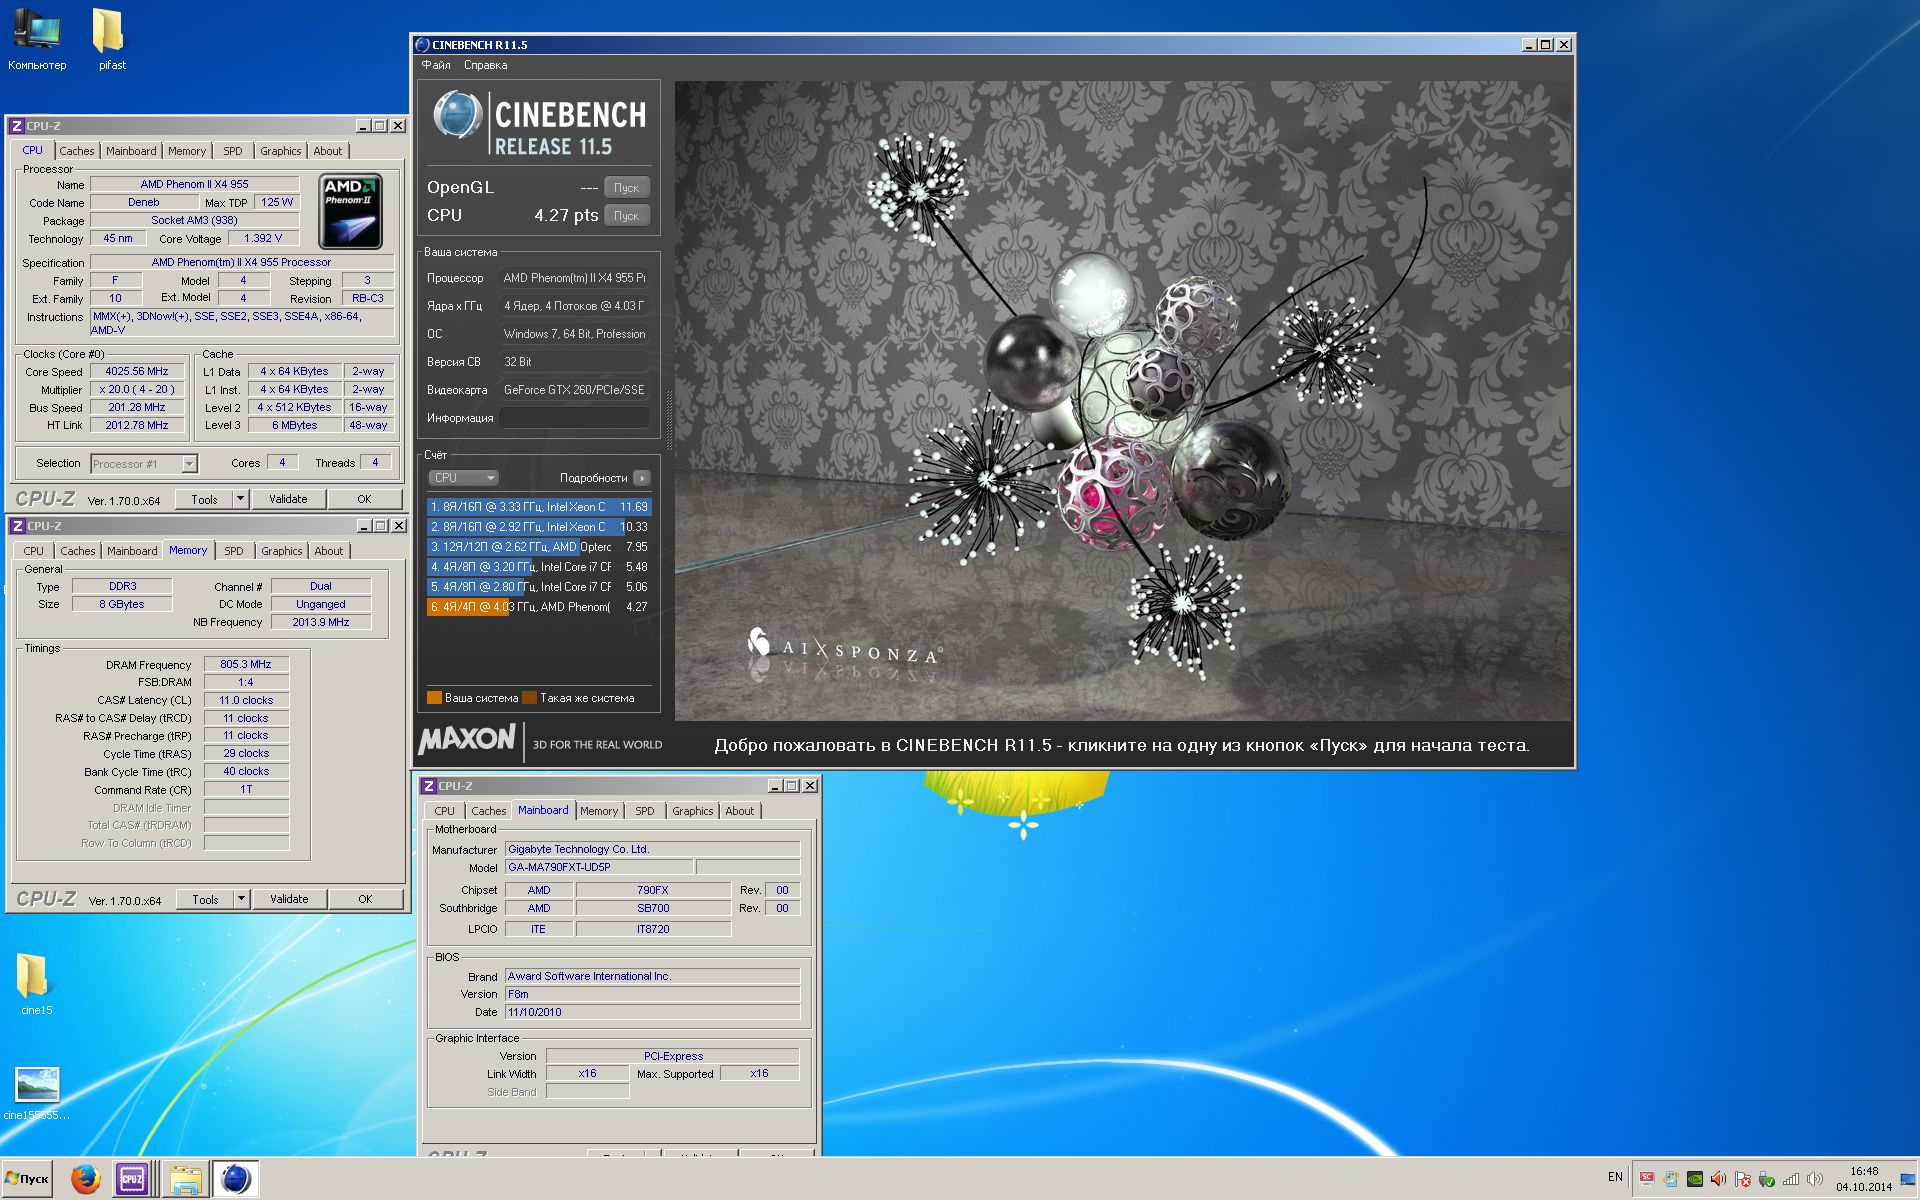The height and width of the screenshot is (1200, 1920).
Task: Select ranking row 5 Intel Core i7 5.06
Action: pos(538,587)
